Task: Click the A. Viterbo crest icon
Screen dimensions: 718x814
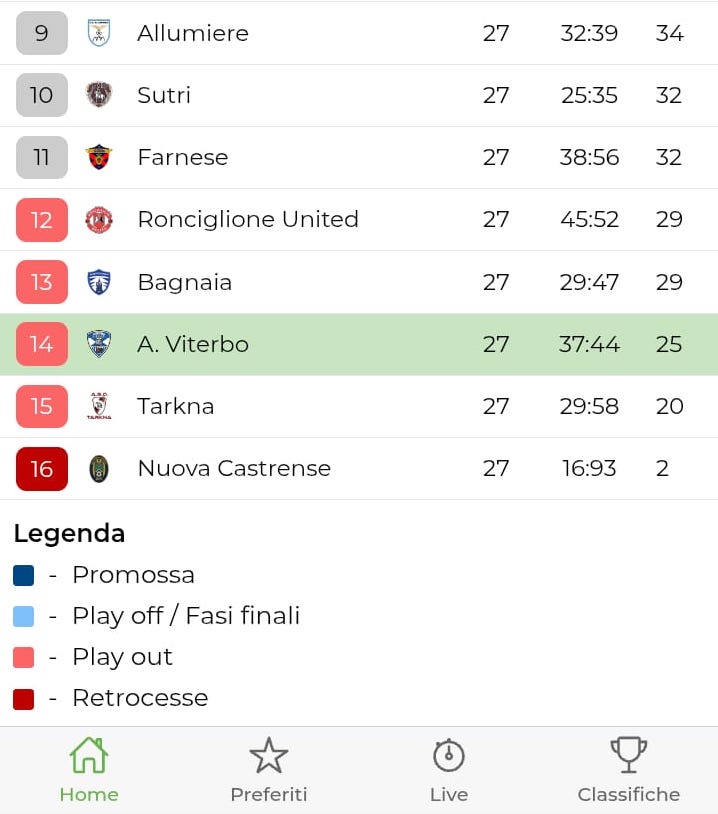Action: click(x=98, y=344)
